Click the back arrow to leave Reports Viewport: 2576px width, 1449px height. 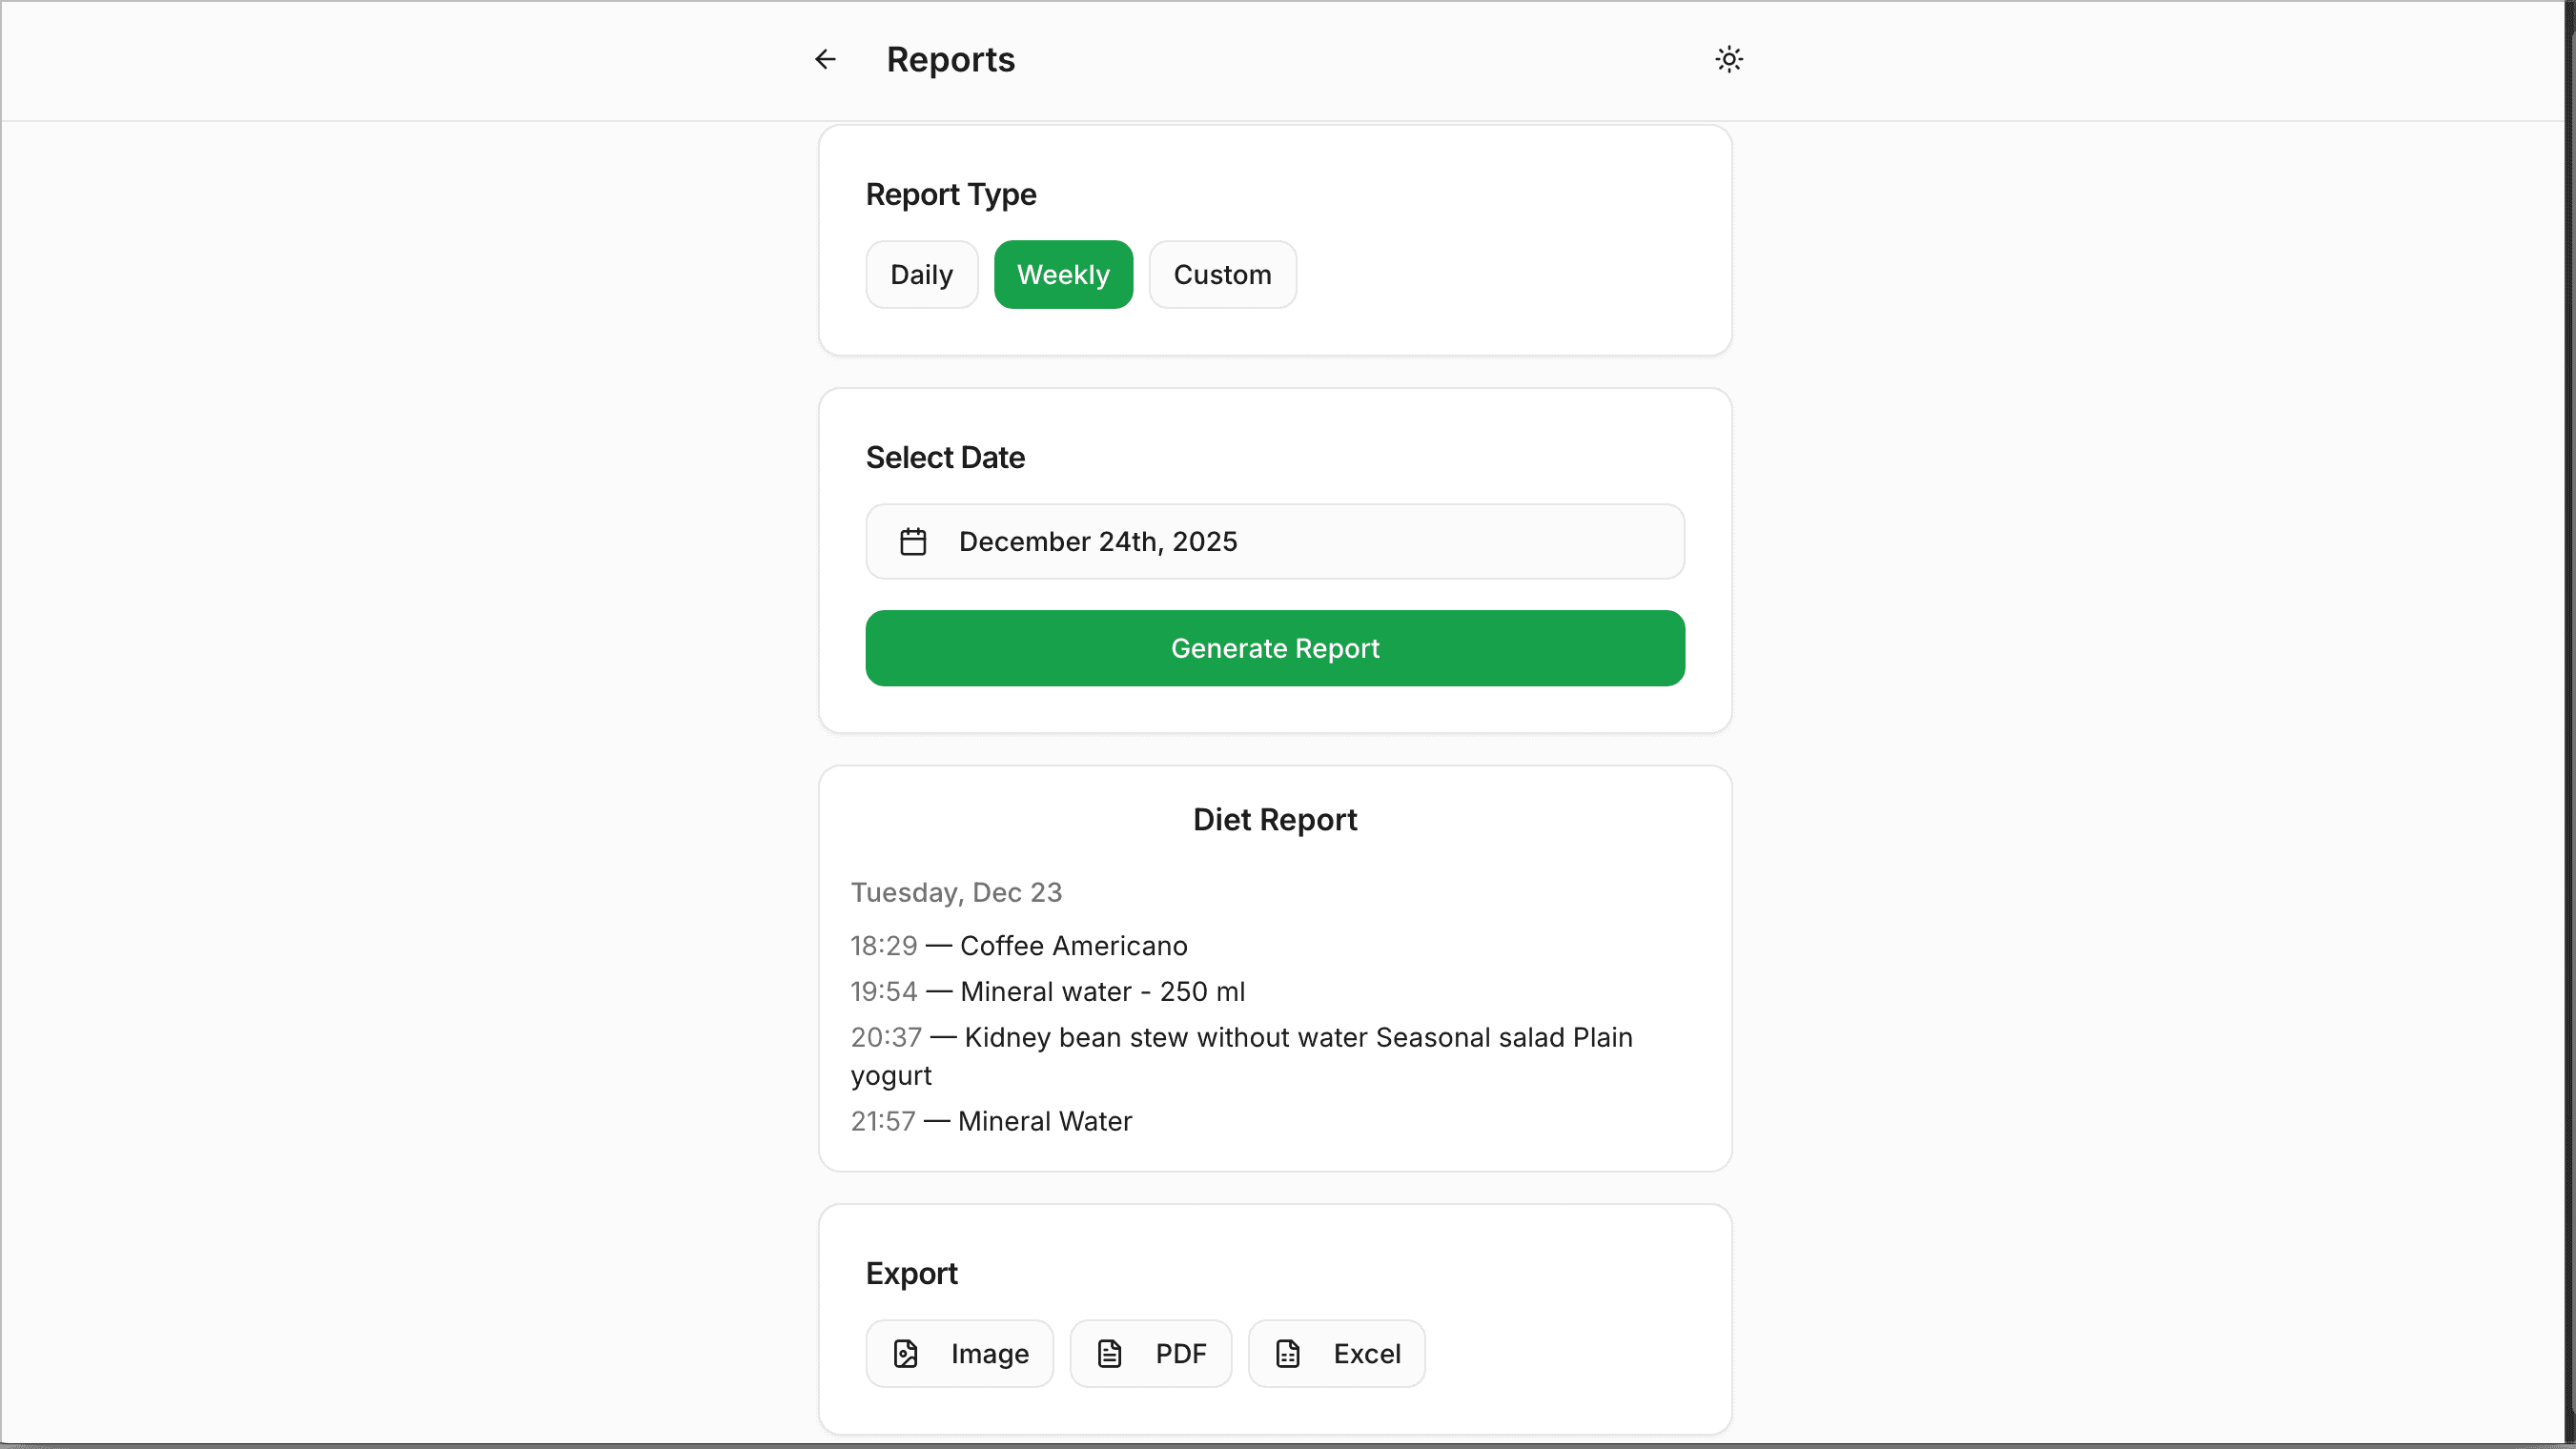824,58
